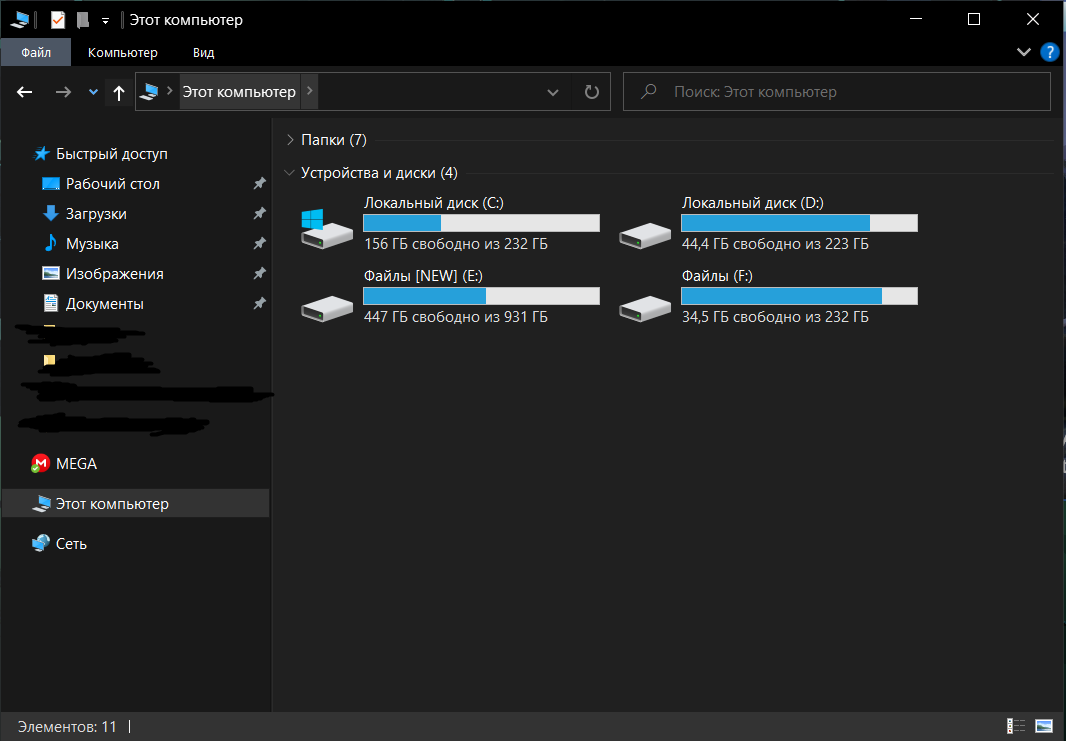Open Загрузки in the sidebar
Screen dimensions: 1066x741
(x=95, y=213)
